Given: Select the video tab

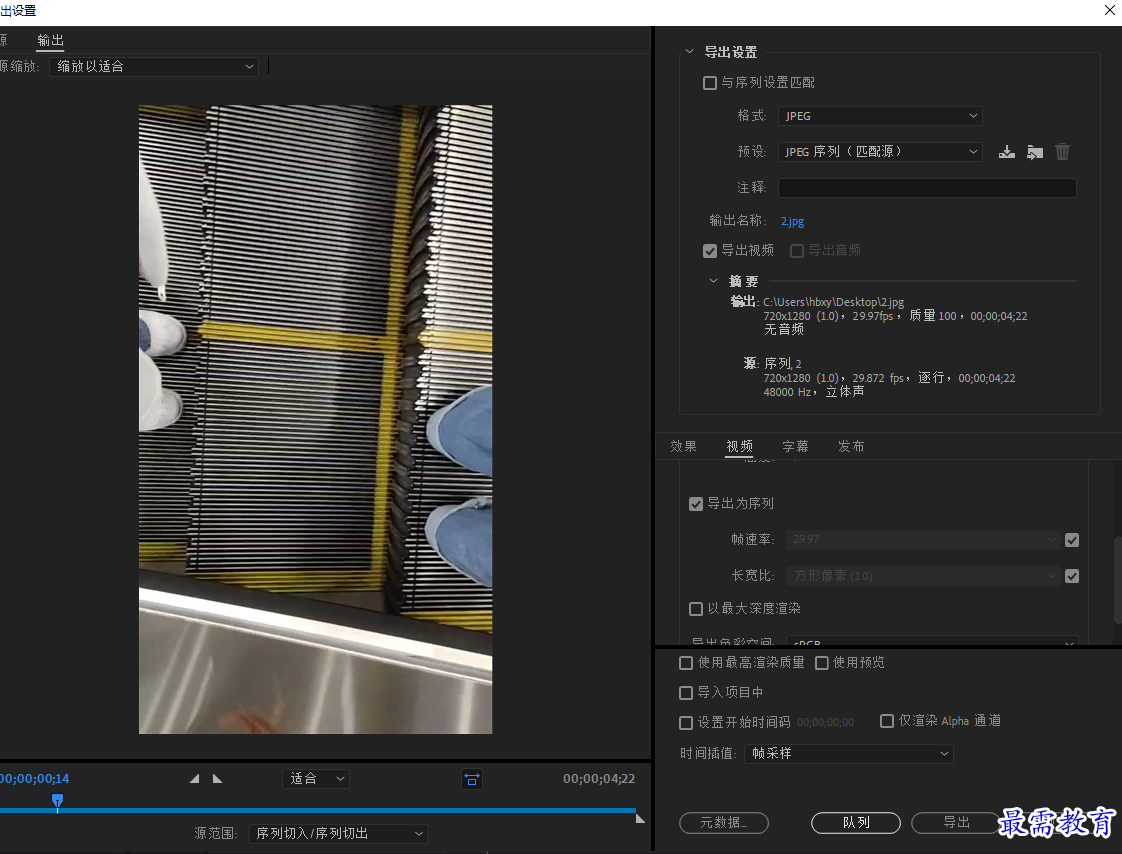Looking at the screenshot, I should click(739, 447).
